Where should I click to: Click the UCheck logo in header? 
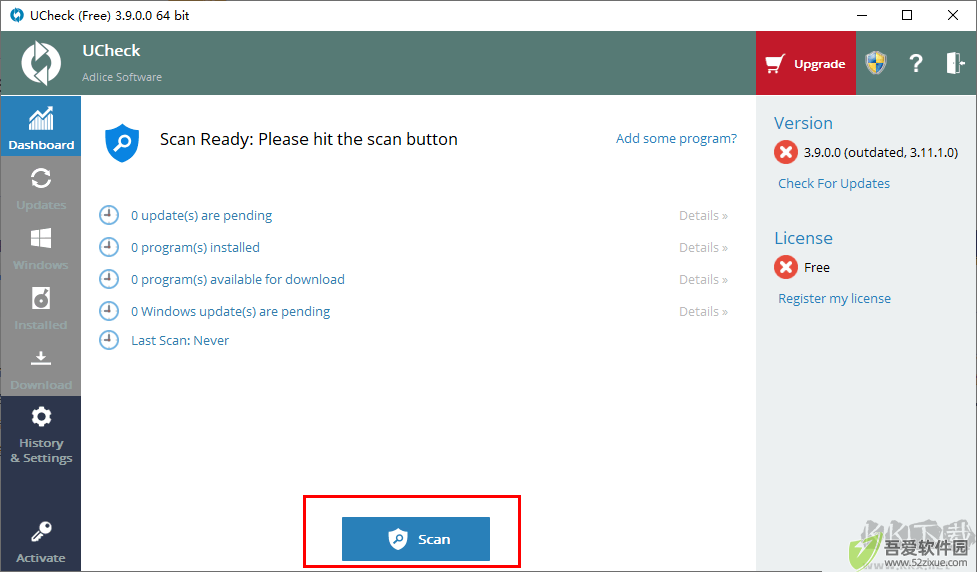tap(41, 63)
